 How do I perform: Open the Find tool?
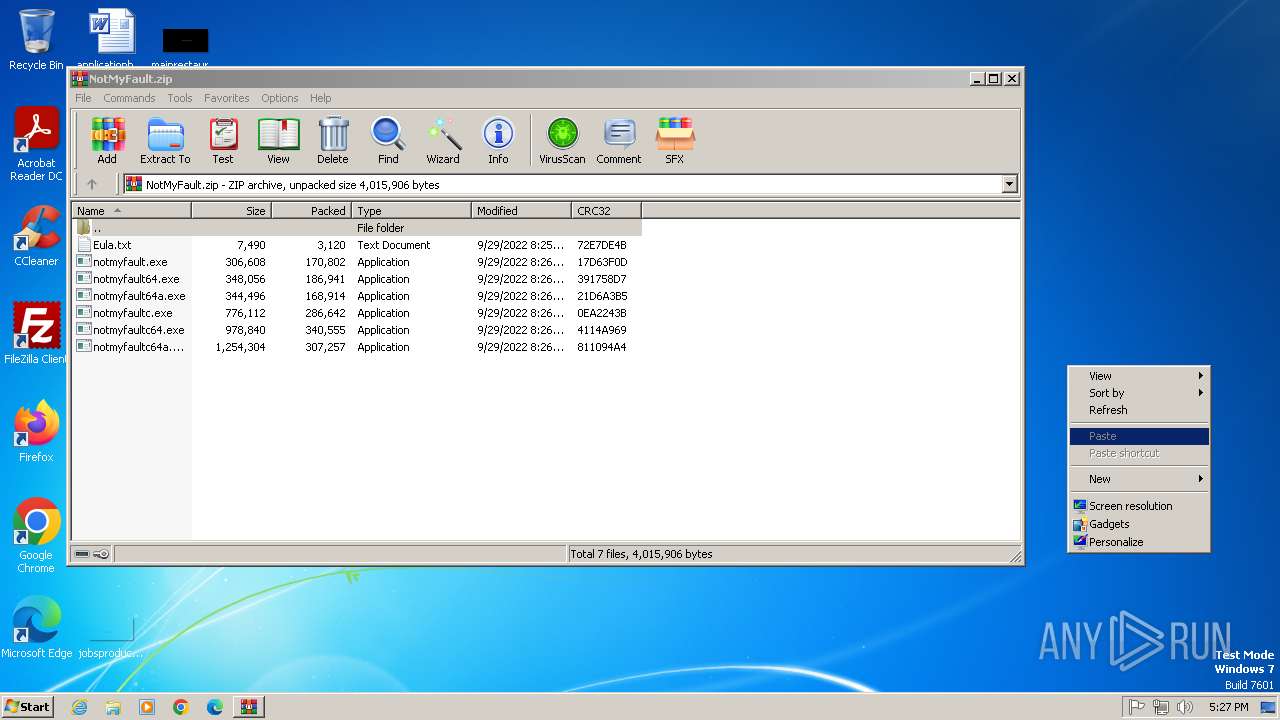click(x=388, y=140)
